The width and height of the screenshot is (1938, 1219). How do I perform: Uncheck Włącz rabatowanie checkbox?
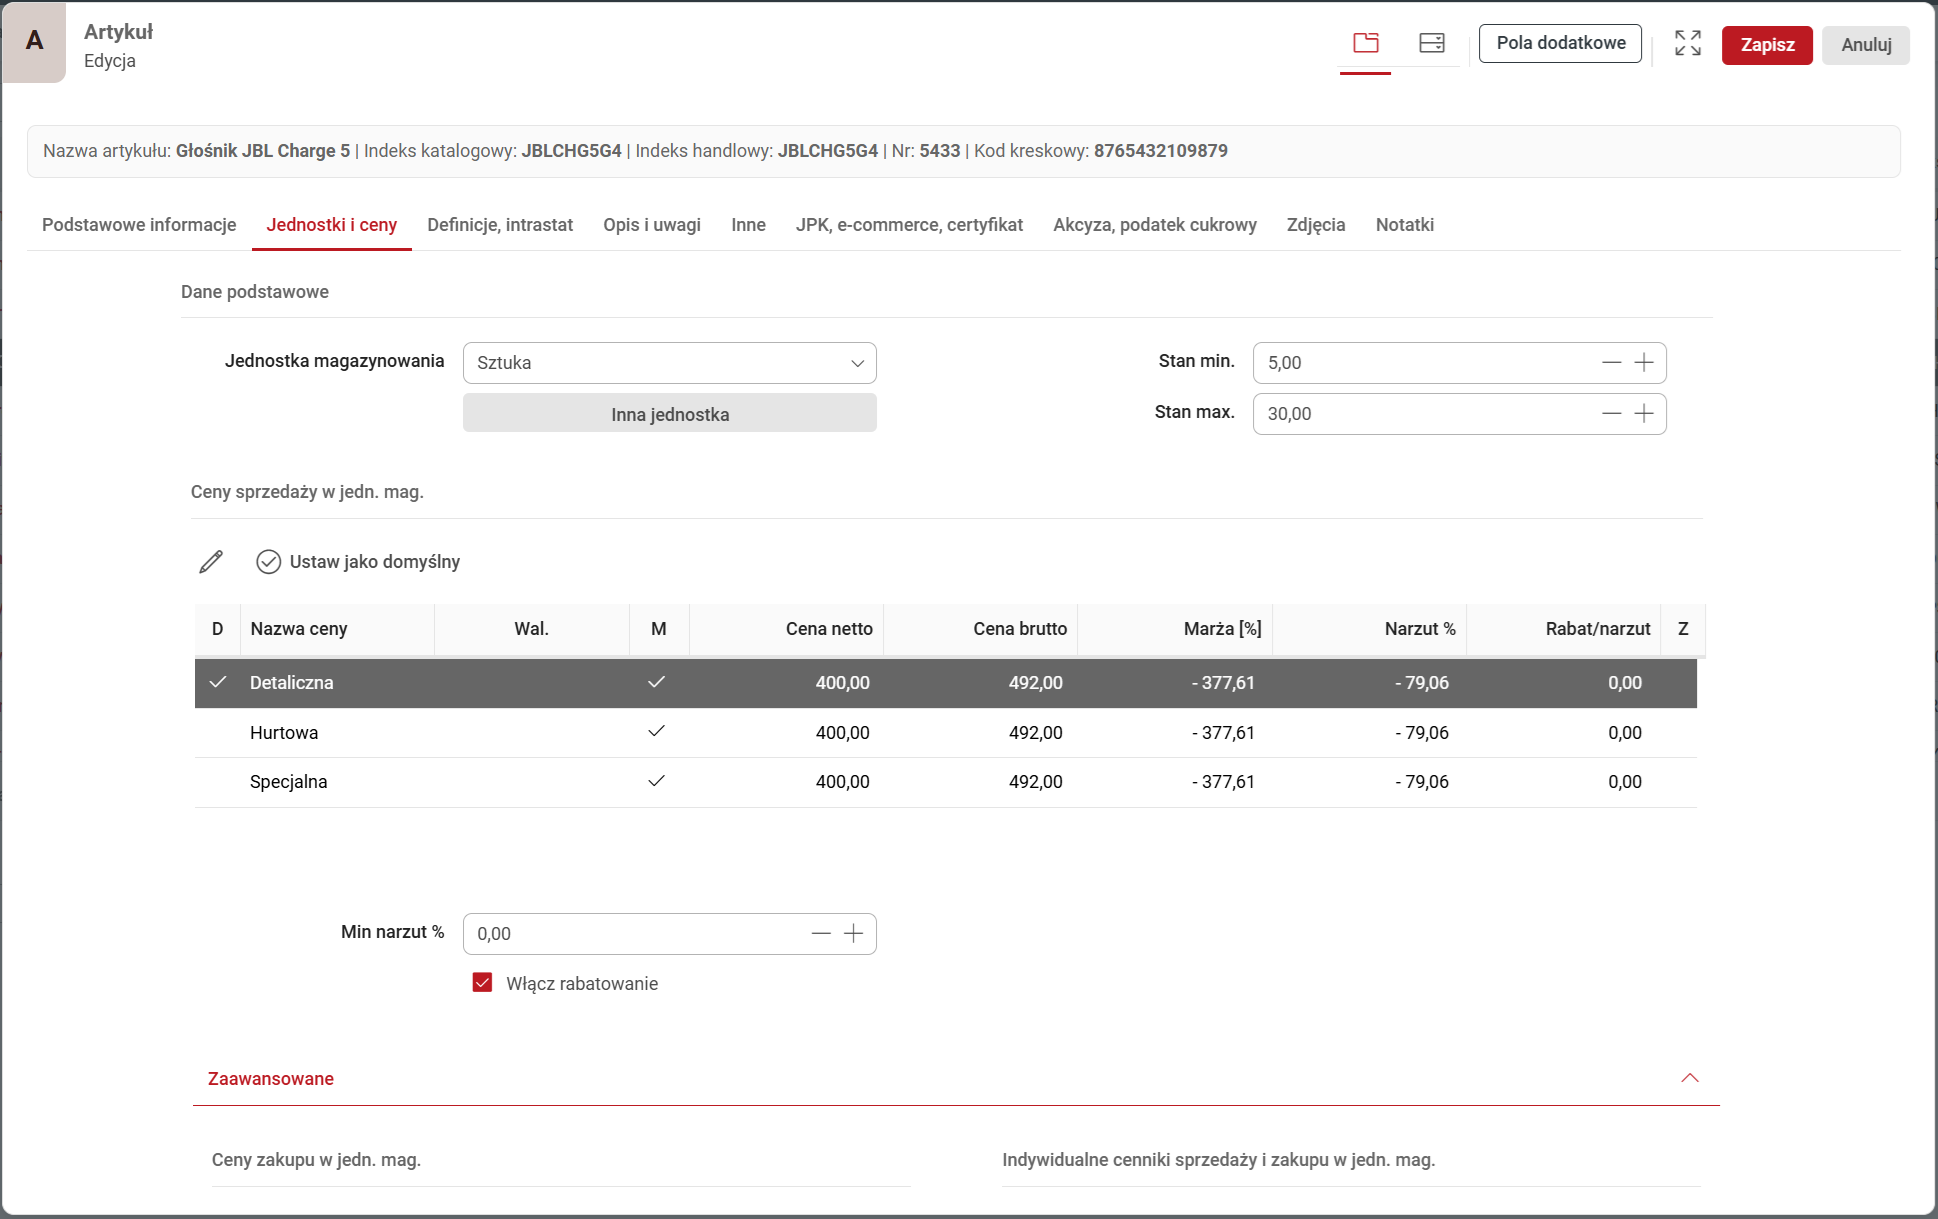point(483,983)
